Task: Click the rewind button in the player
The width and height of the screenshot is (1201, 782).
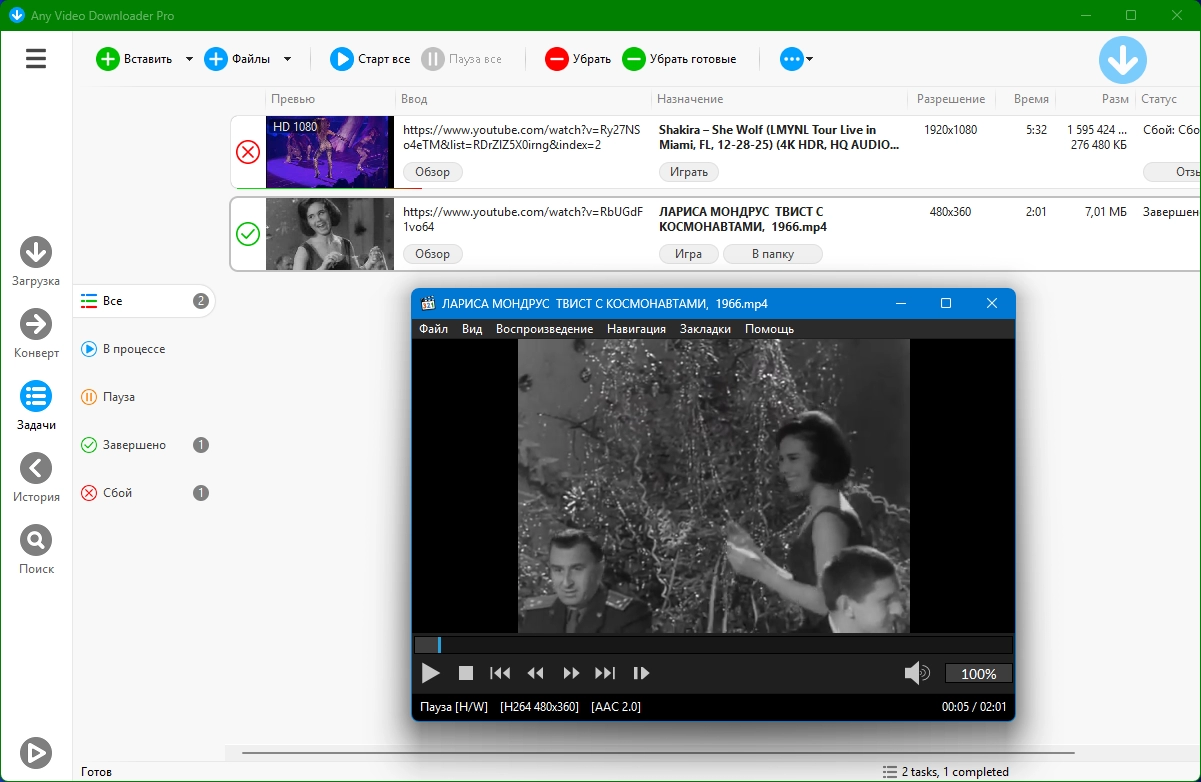Action: pos(535,674)
